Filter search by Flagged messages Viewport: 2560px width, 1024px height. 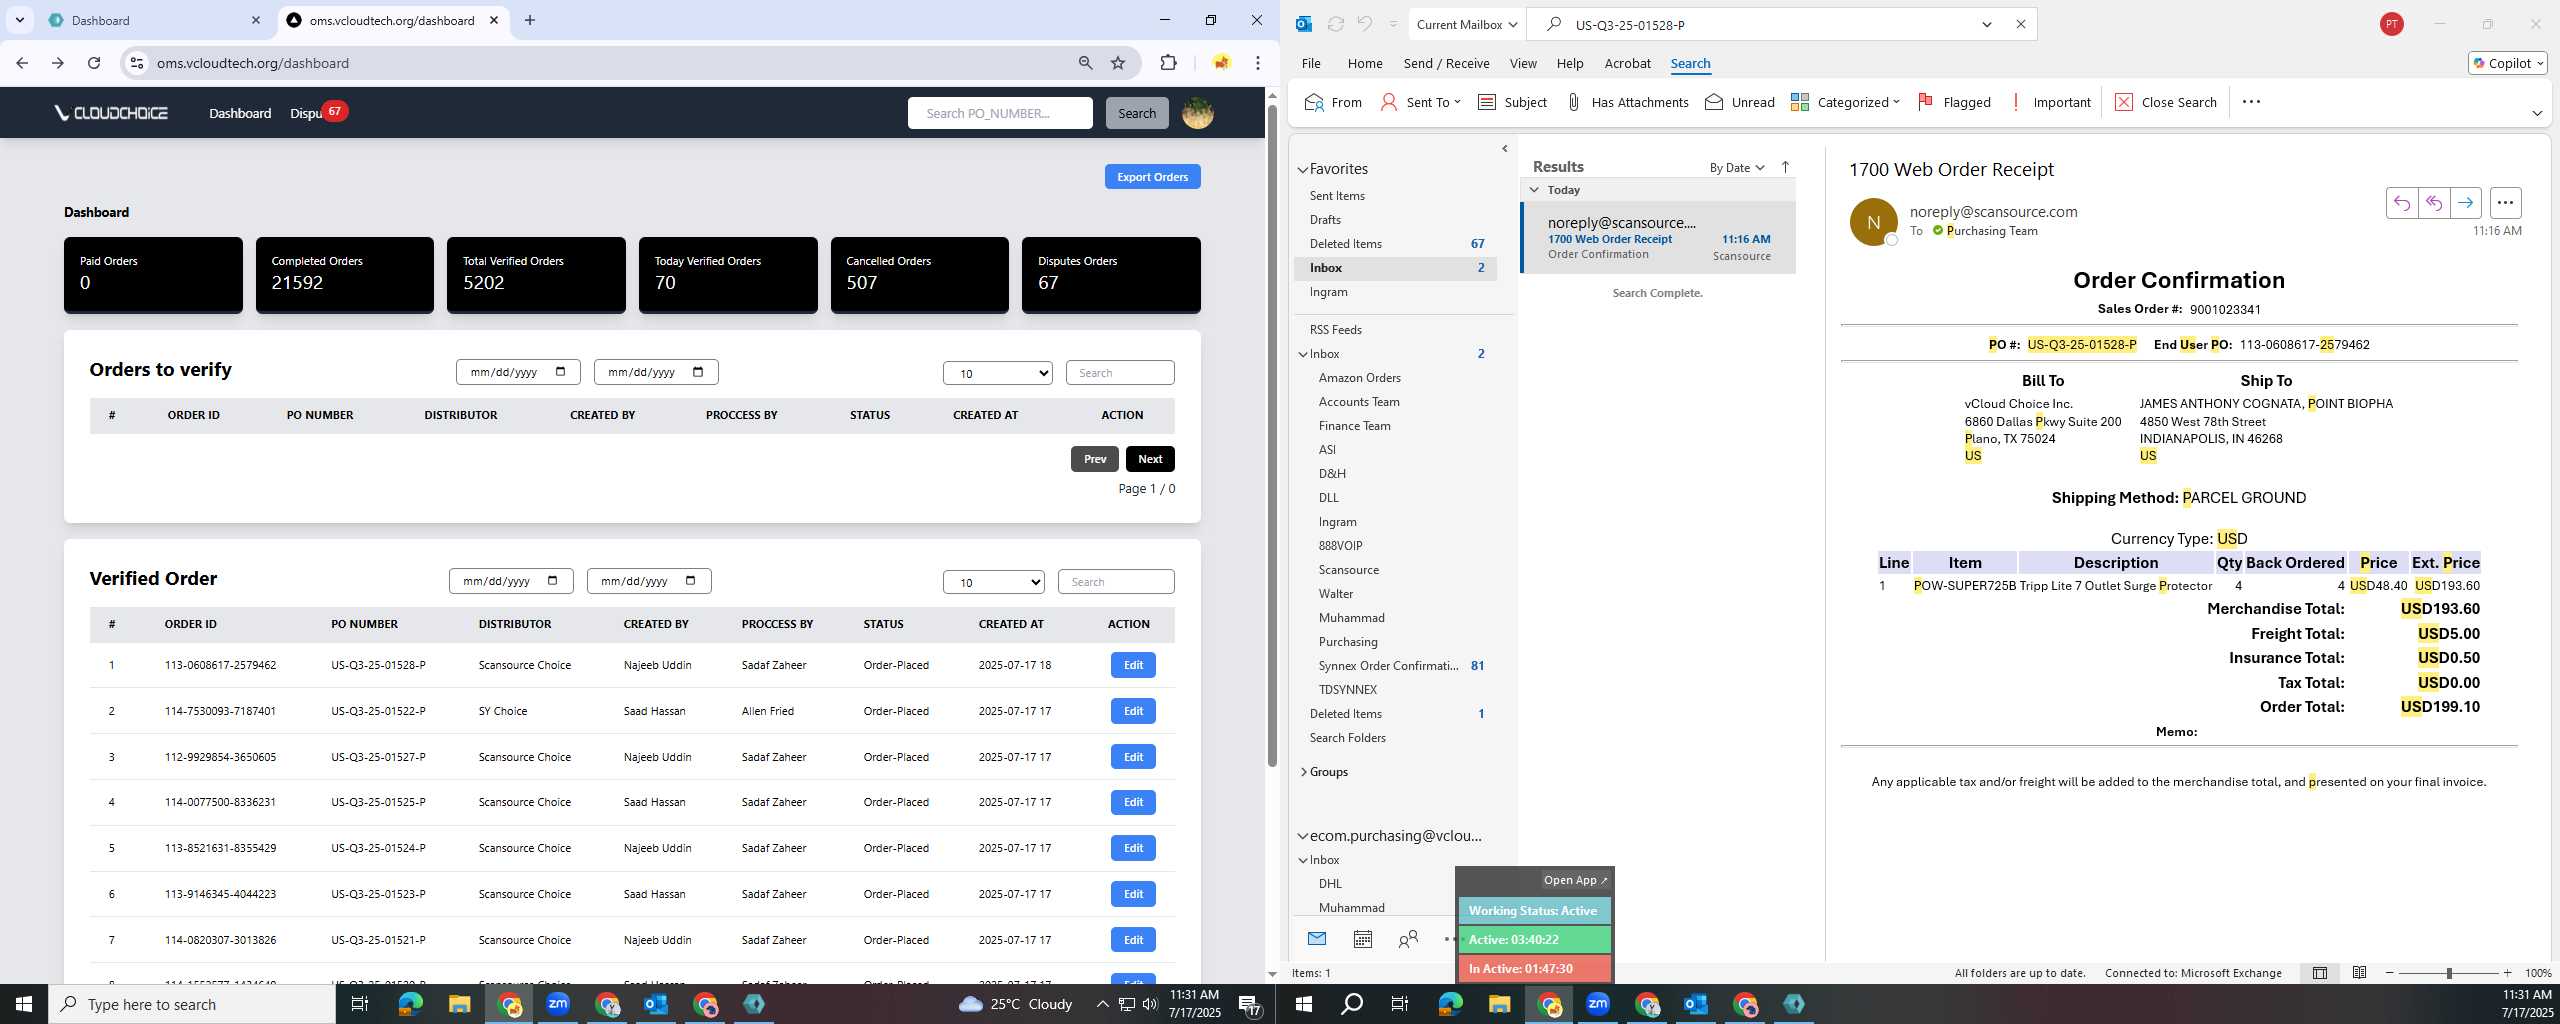(x=1953, y=102)
